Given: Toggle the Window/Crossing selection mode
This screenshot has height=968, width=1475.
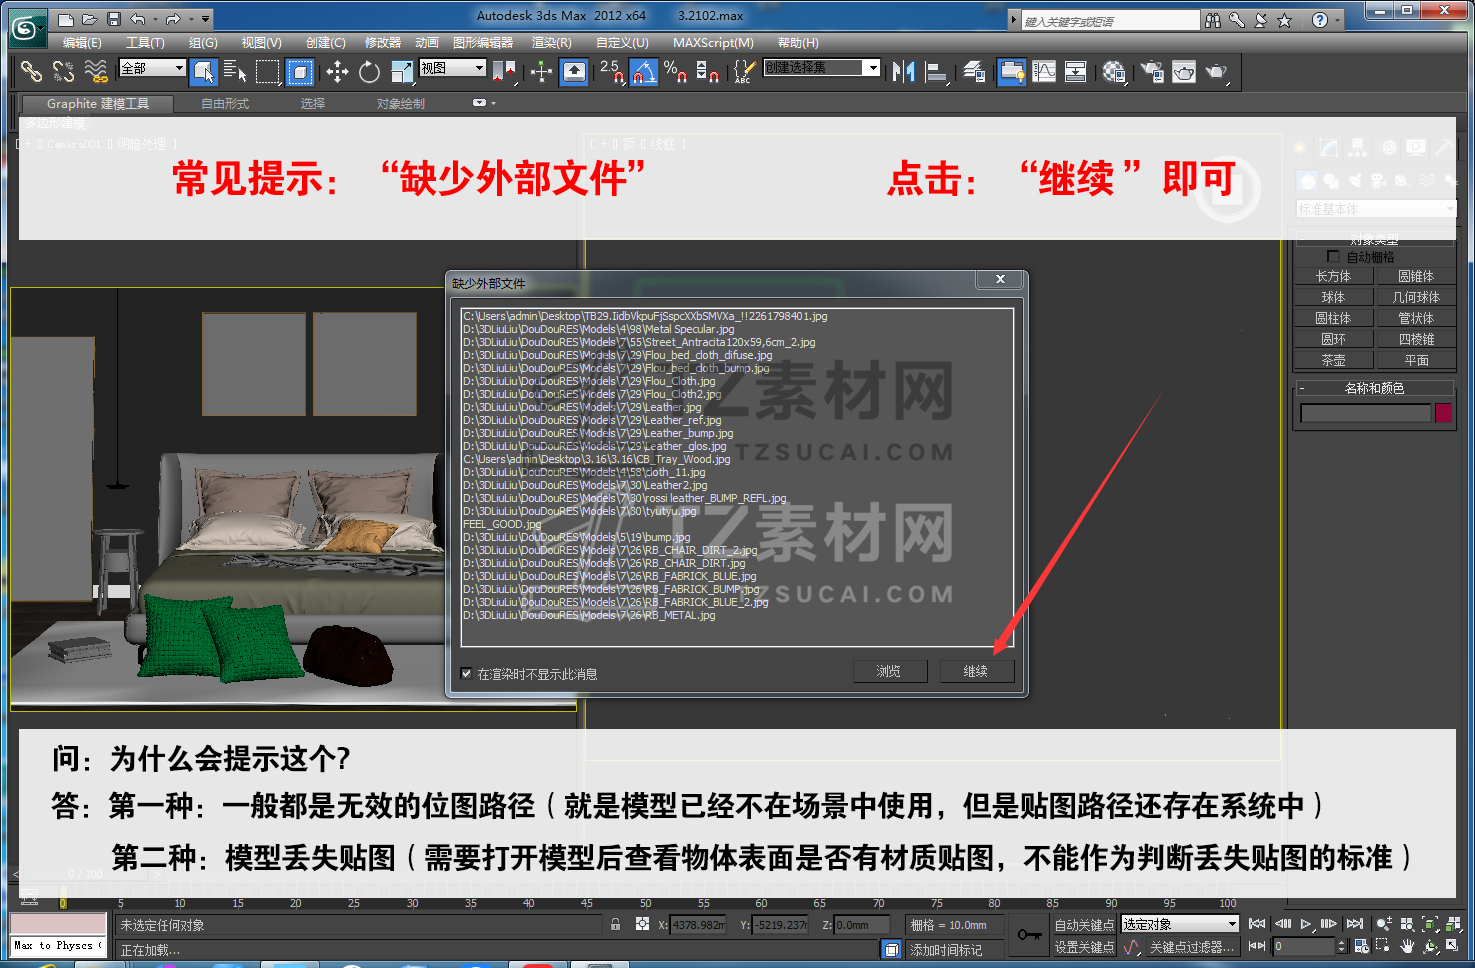Looking at the screenshot, I should (x=300, y=71).
